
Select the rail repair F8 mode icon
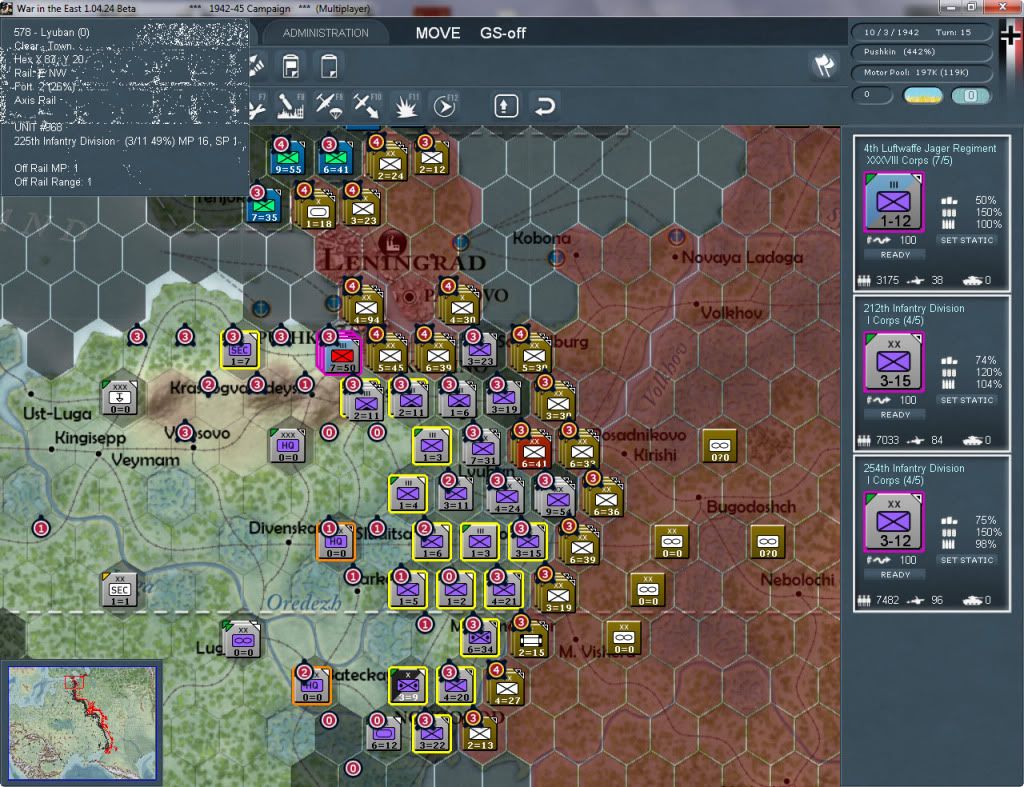(x=290, y=105)
